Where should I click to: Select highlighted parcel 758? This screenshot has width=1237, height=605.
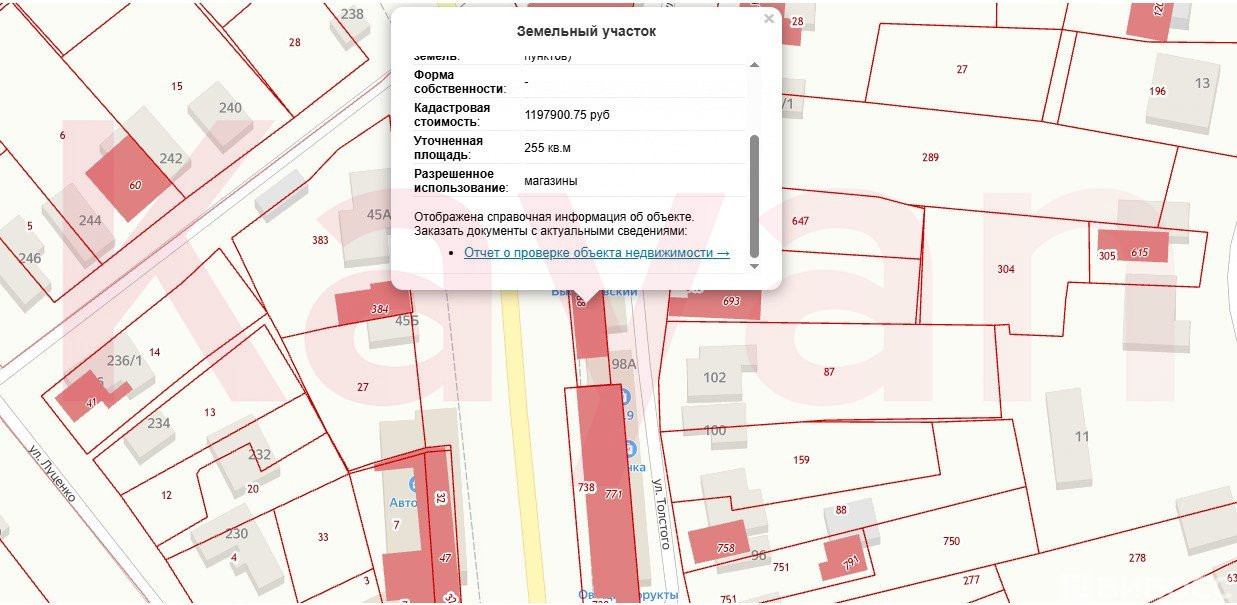tap(720, 543)
